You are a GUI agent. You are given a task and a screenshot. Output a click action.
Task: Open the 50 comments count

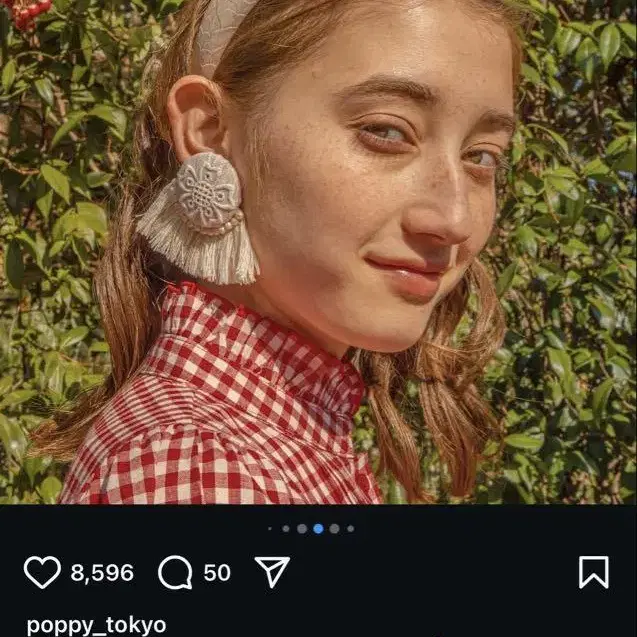click(217, 573)
